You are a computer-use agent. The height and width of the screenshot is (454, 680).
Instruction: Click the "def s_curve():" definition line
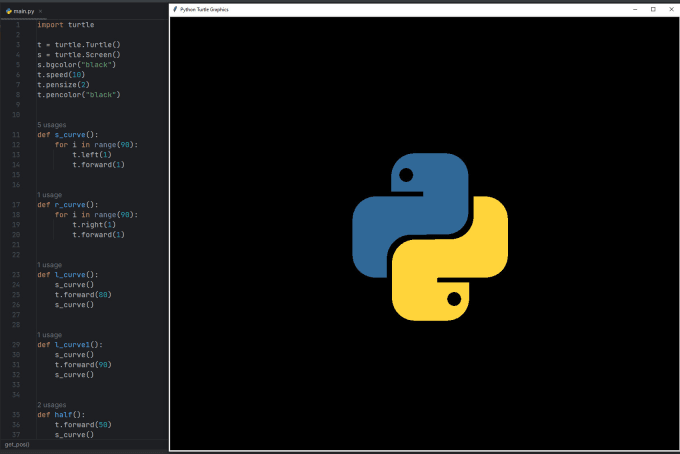pyautogui.click(x=68, y=135)
